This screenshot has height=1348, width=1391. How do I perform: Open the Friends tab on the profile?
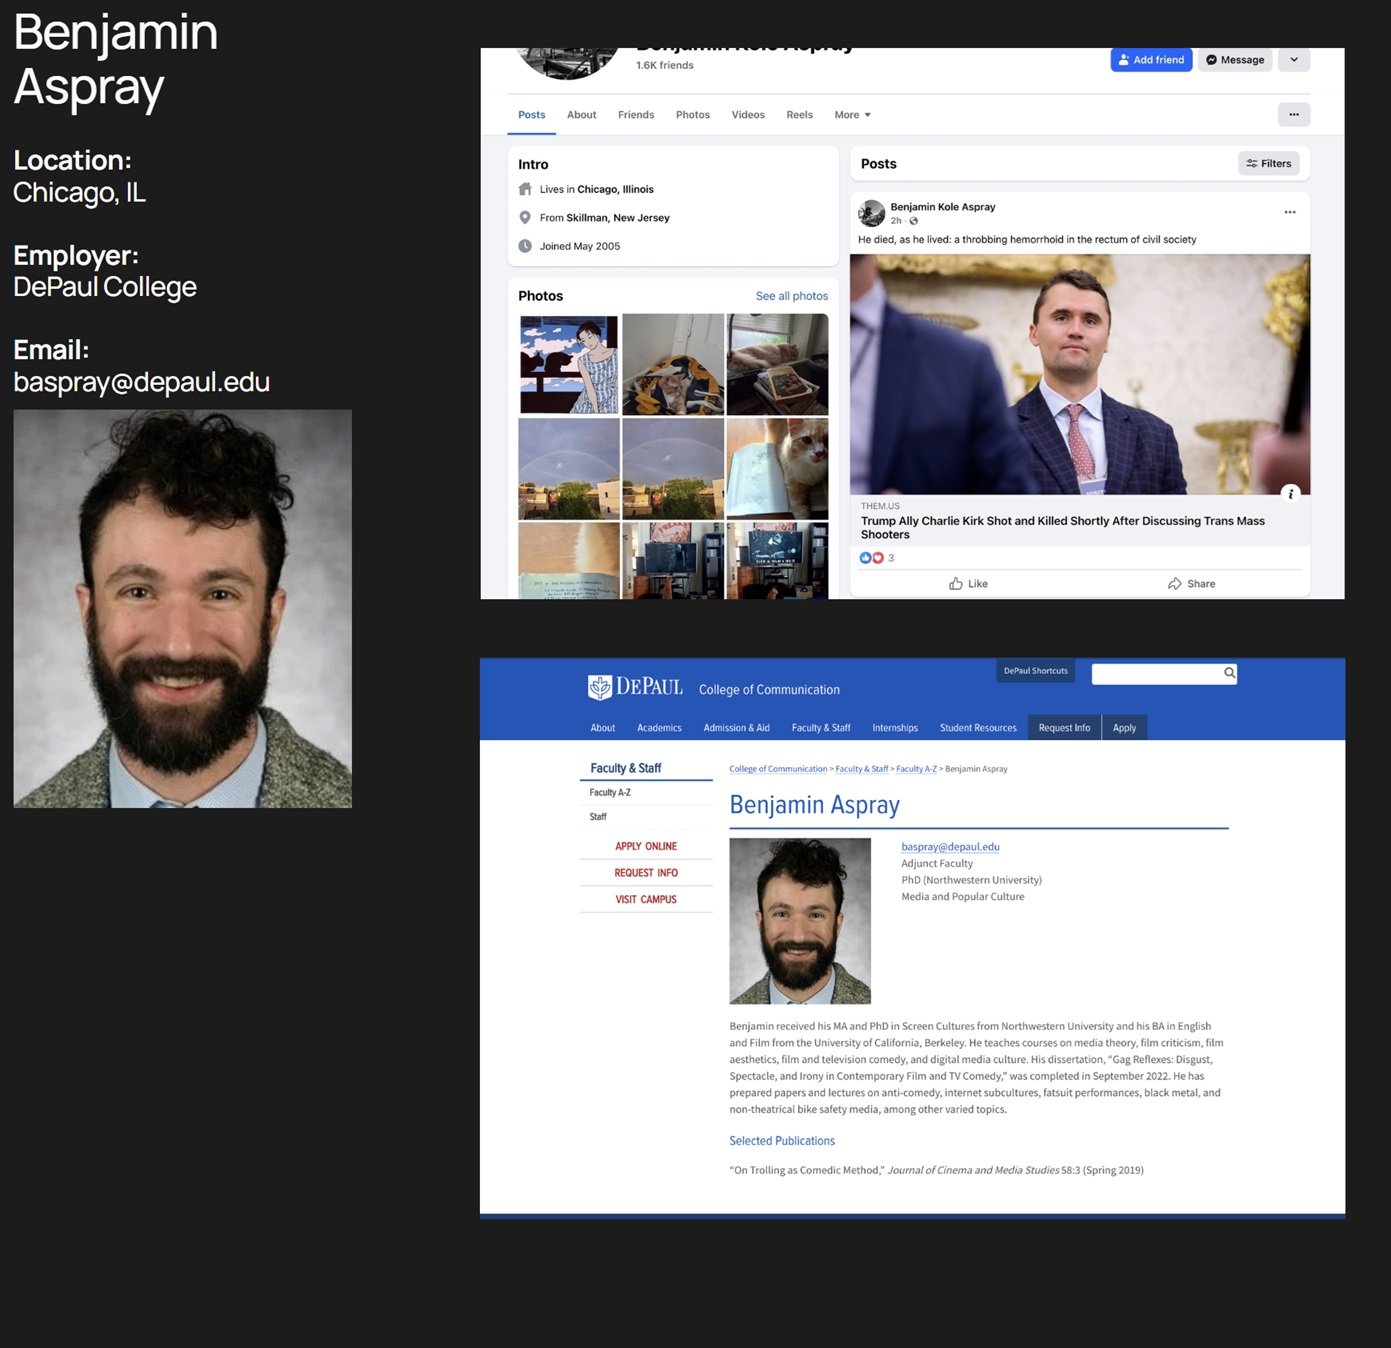(636, 115)
